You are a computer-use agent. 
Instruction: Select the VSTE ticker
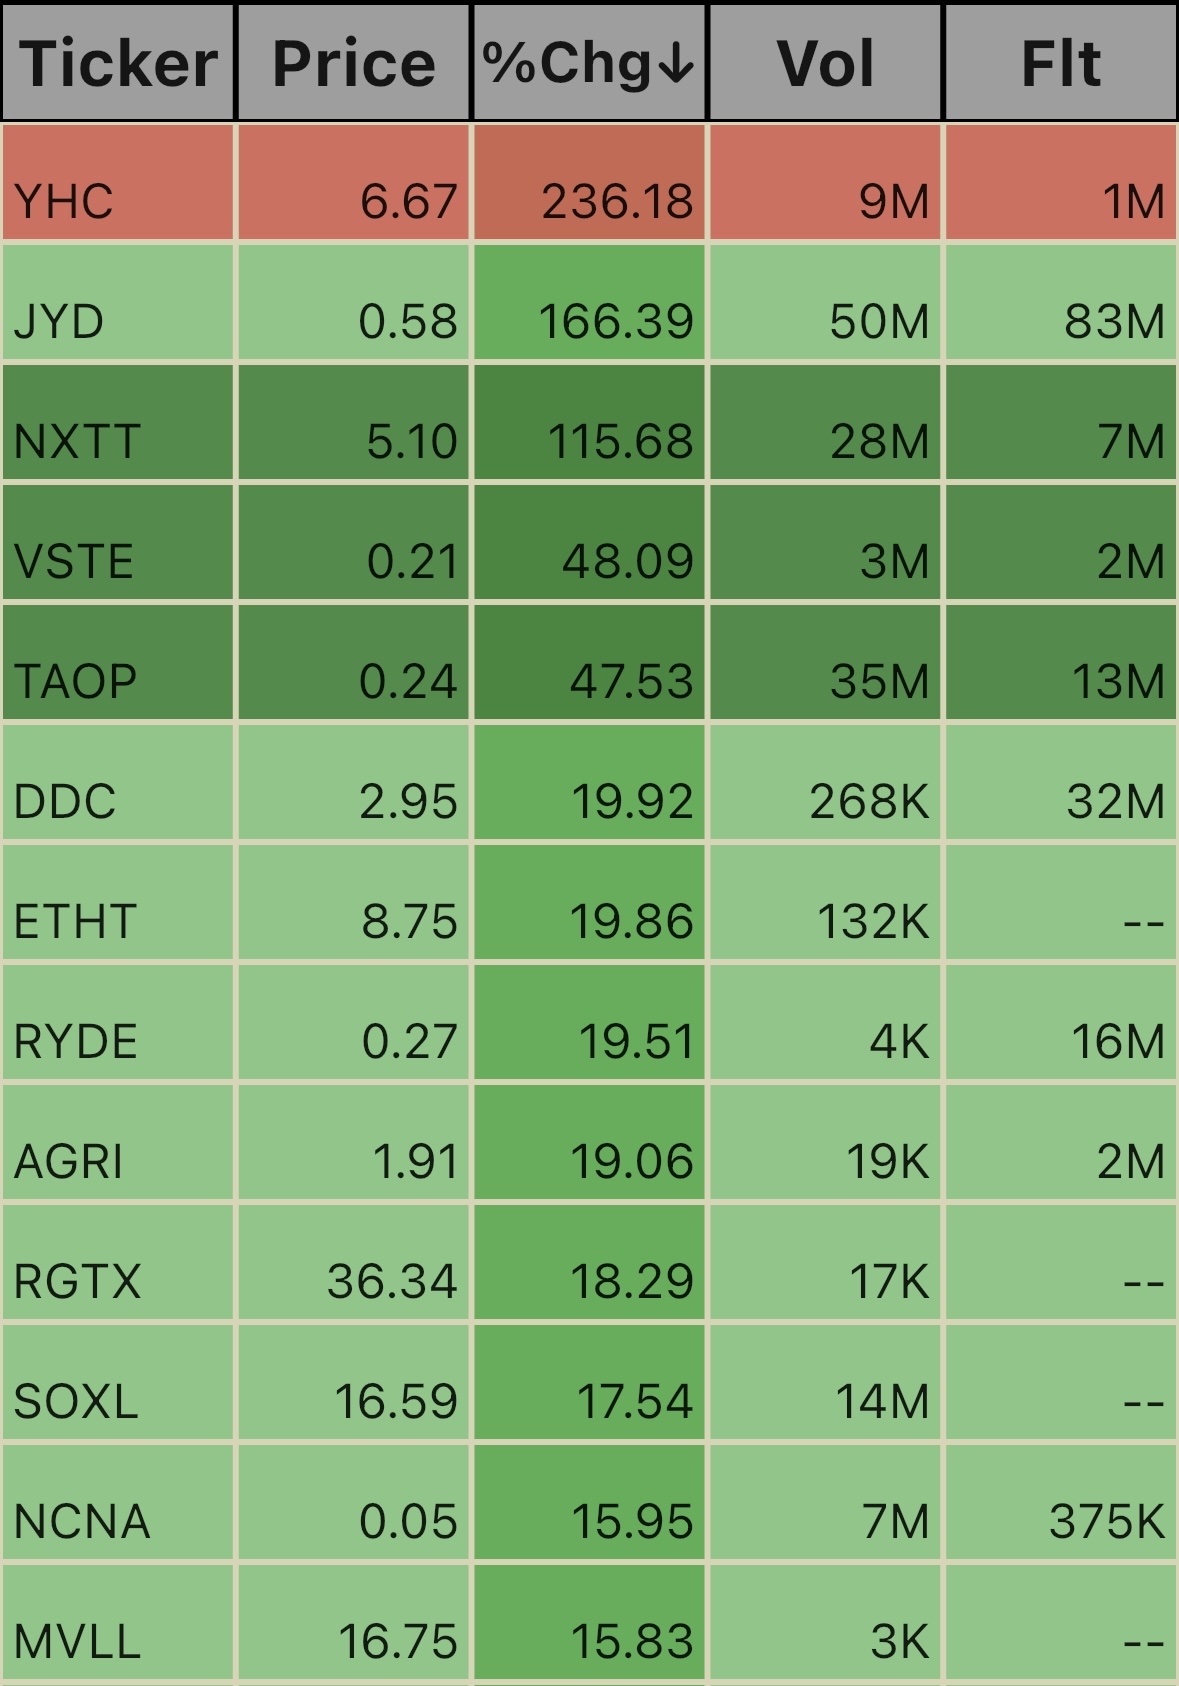[x=74, y=561]
